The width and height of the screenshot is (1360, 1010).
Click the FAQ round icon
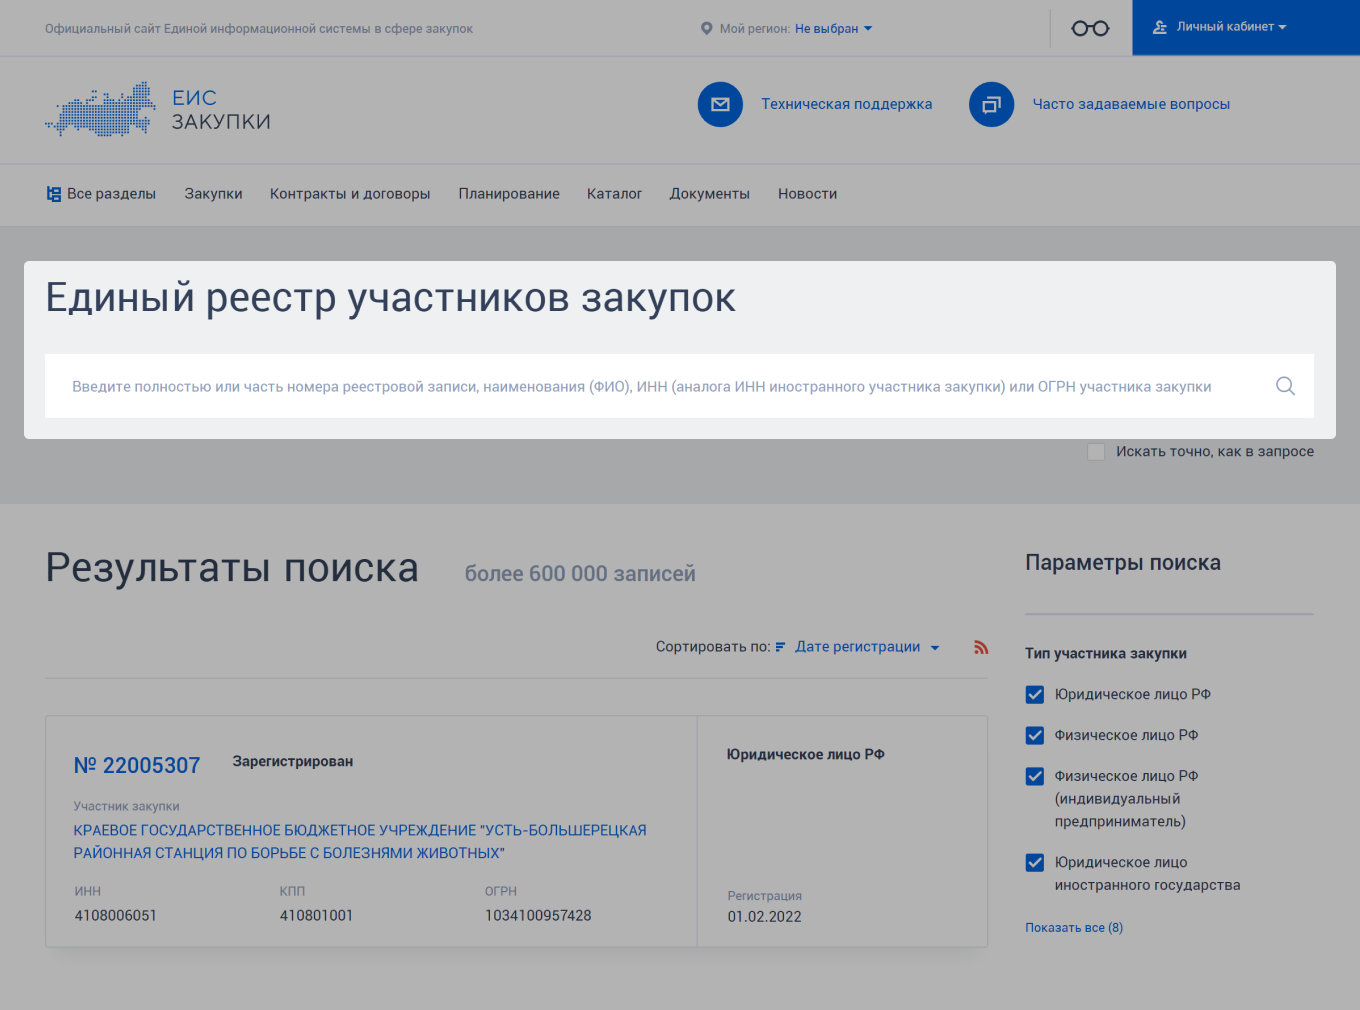991,104
